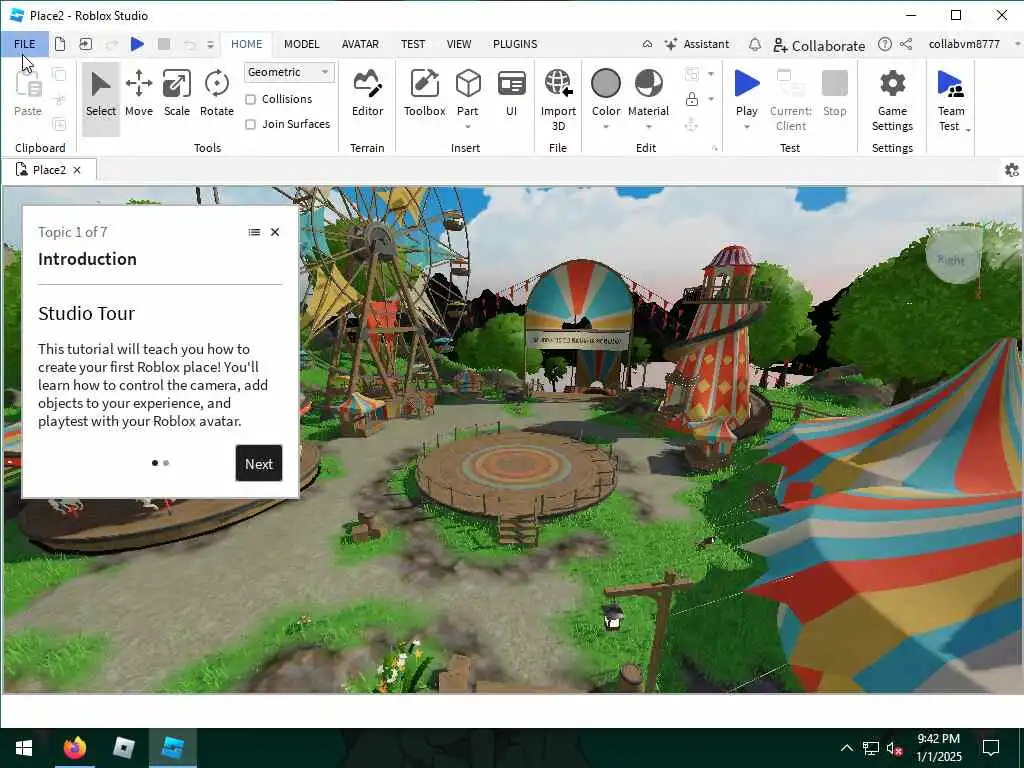Click the Edit group dialog launcher
Viewport: 1024px width, 768px height.
(x=714, y=148)
